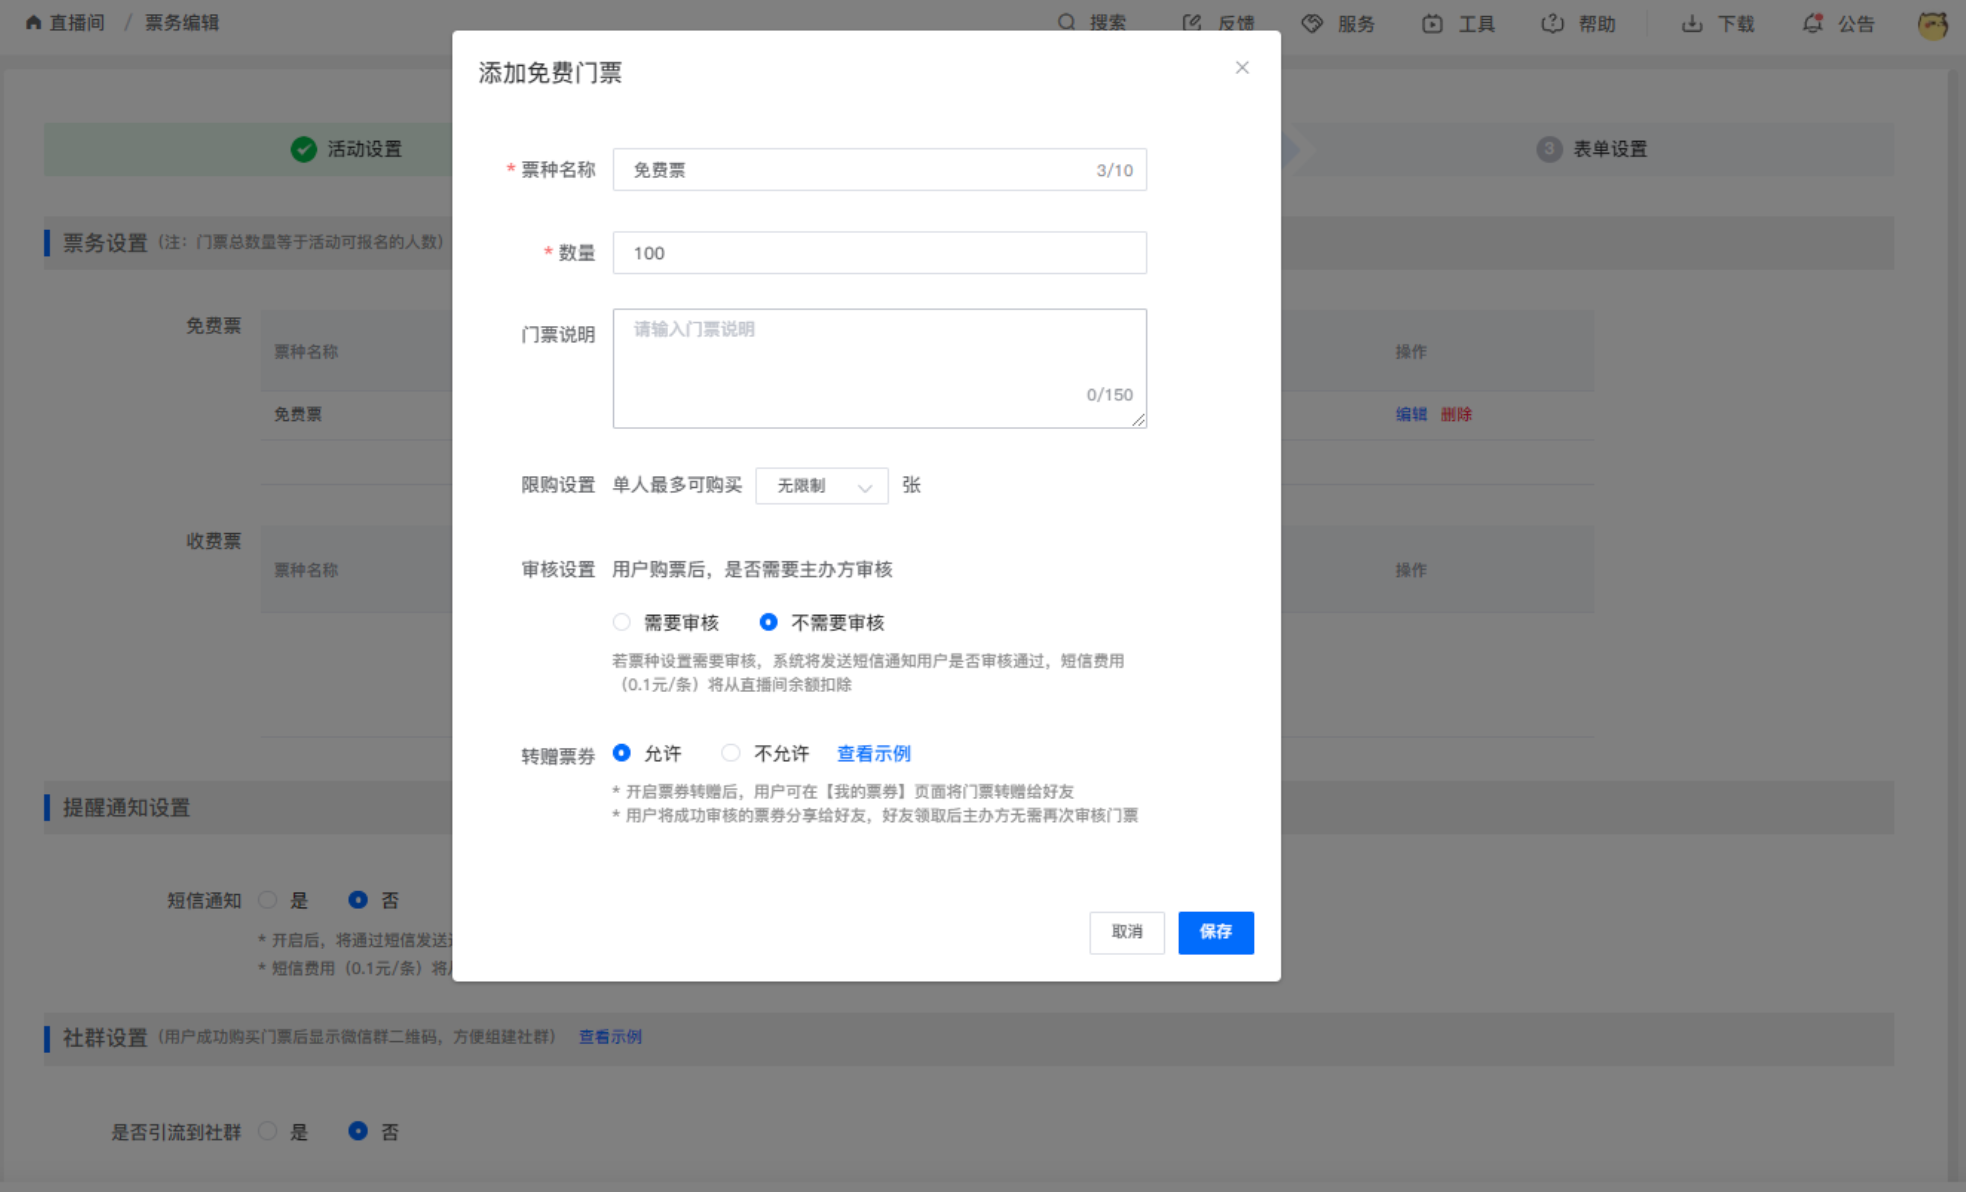Viewport: 1966px width, 1192px height.
Task: Click the 下载 download icon
Action: tap(1691, 23)
